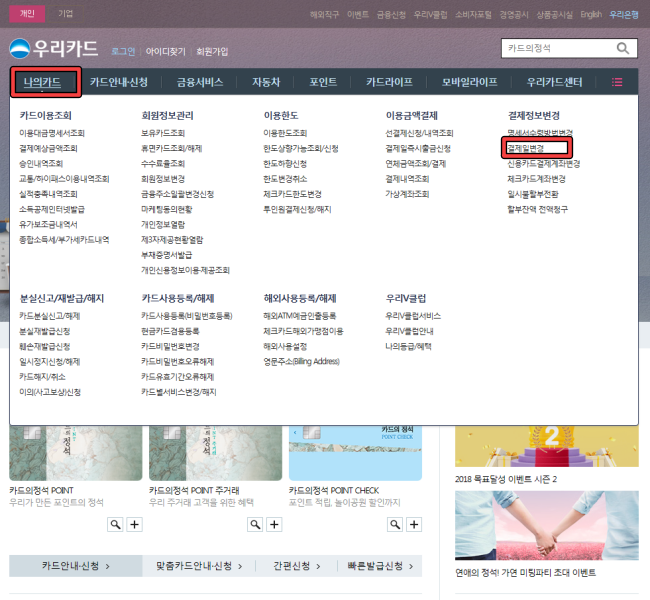Image resolution: width=650 pixels, height=600 pixels.
Task: Click the 맞춤카드안내·신청 bottom tab
Action: pyautogui.click(x=199, y=566)
